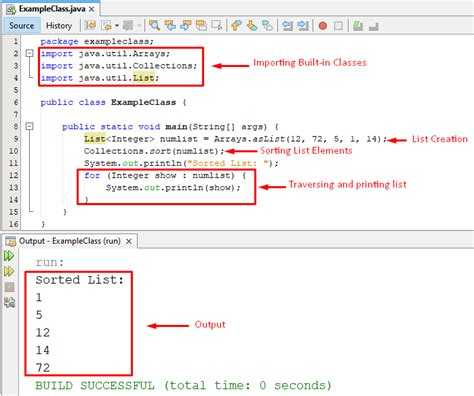The image size is (474, 396).
Task: Open the Back history dropdown arrow
Action: pyautogui.click(x=117, y=25)
